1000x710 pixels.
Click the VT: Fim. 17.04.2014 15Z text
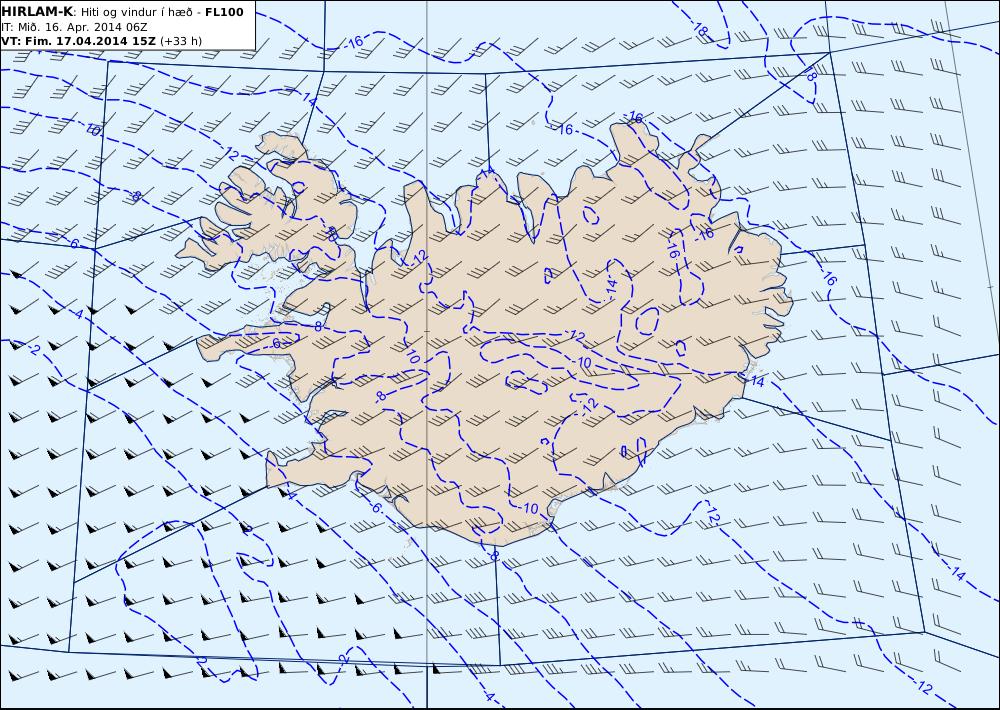[78, 41]
